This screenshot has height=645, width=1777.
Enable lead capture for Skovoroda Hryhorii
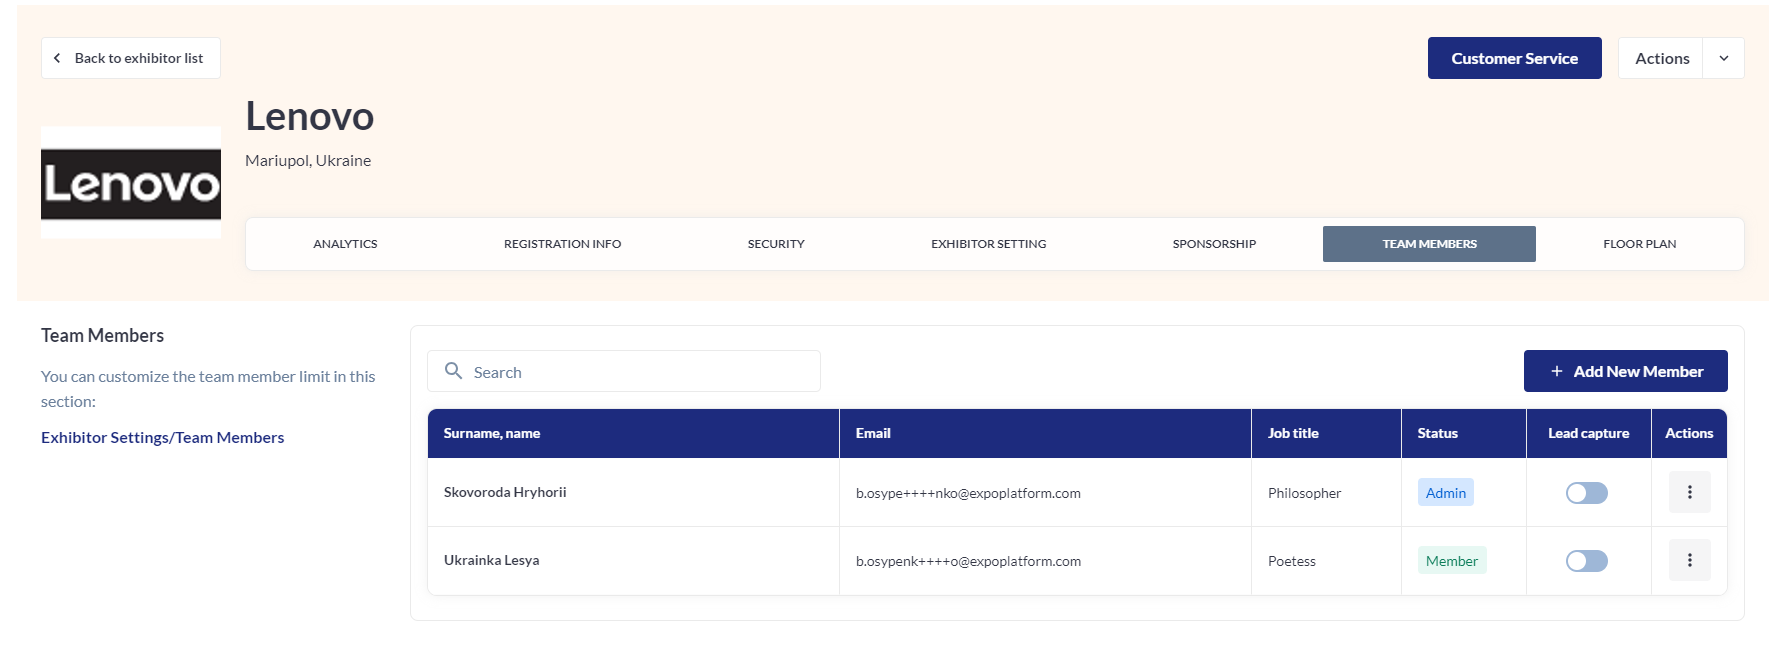click(x=1586, y=493)
